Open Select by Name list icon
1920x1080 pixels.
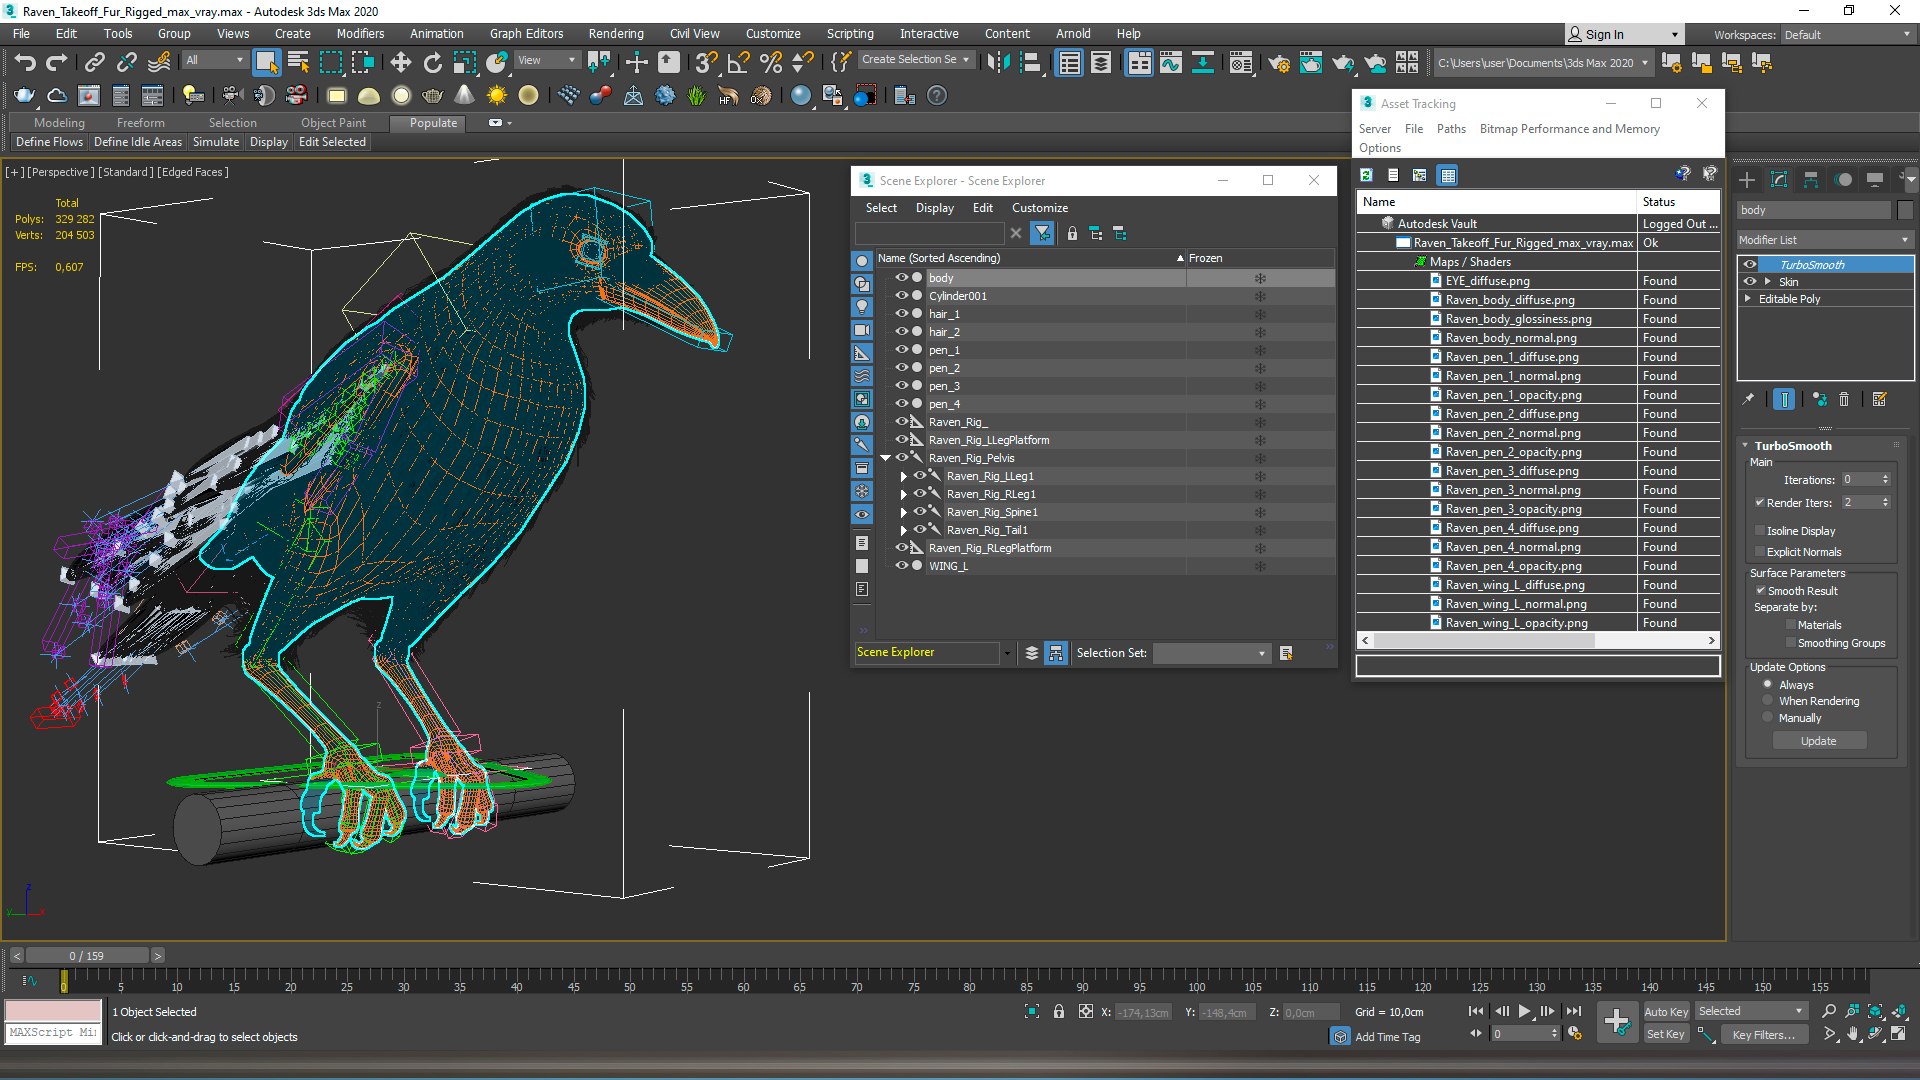(298, 62)
